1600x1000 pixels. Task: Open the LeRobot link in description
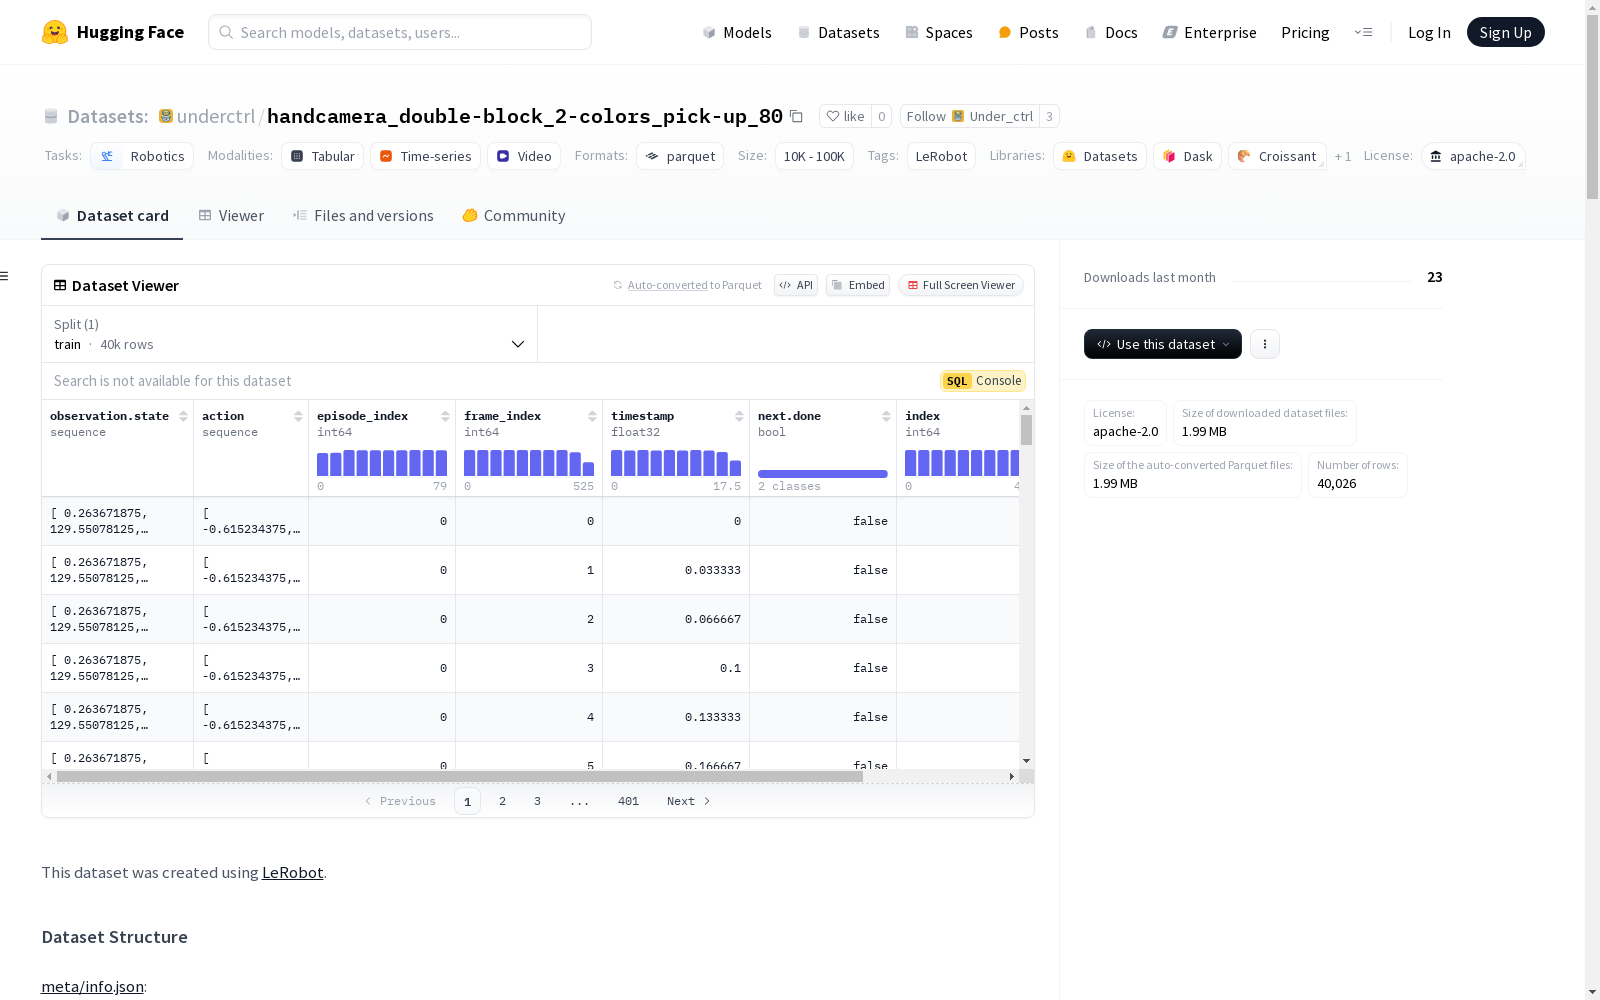coord(292,872)
